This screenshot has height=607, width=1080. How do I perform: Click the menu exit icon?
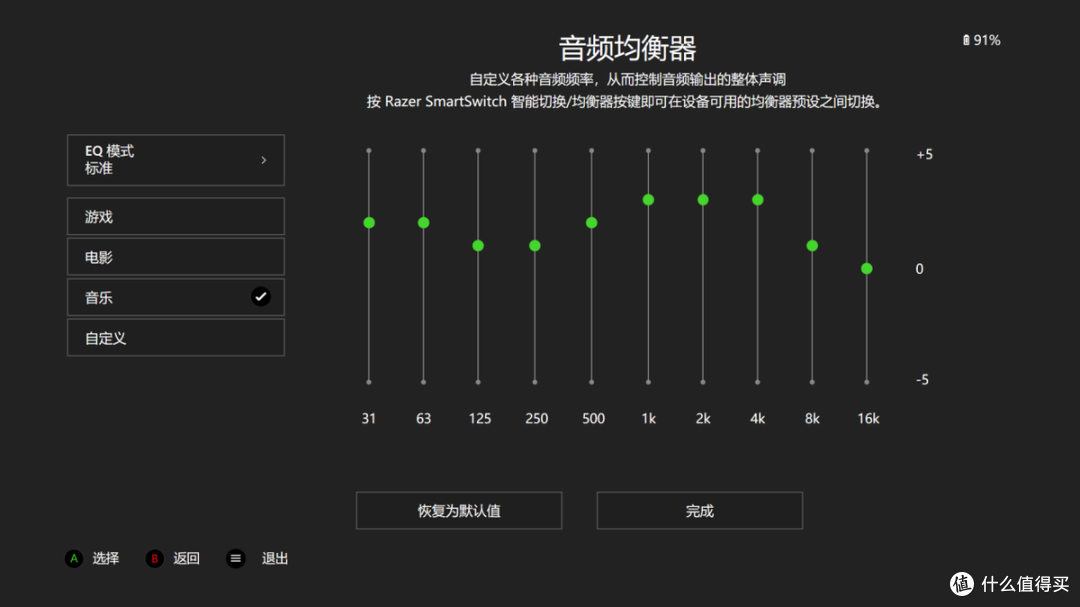click(x=236, y=559)
